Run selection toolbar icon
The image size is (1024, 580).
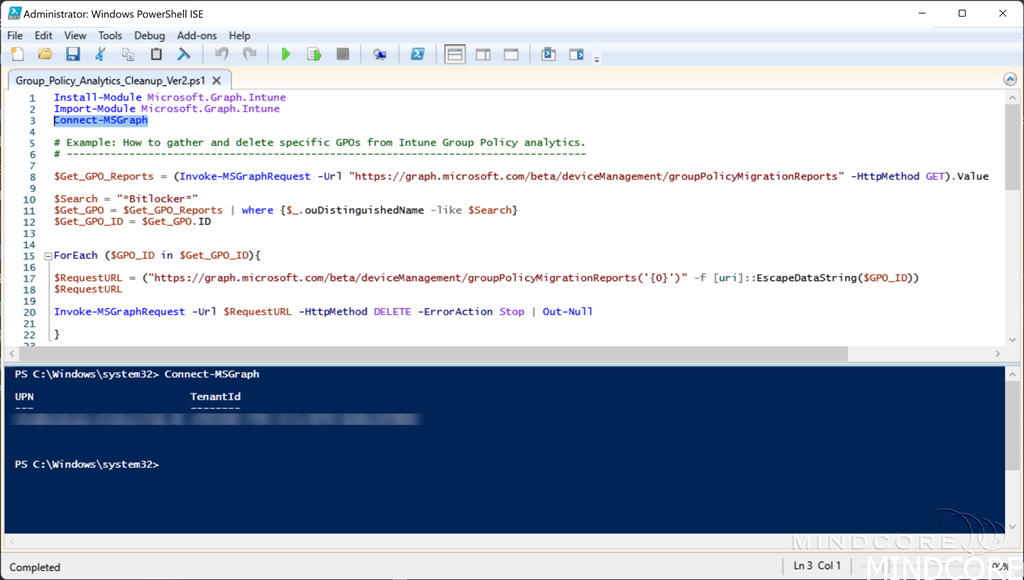314,54
